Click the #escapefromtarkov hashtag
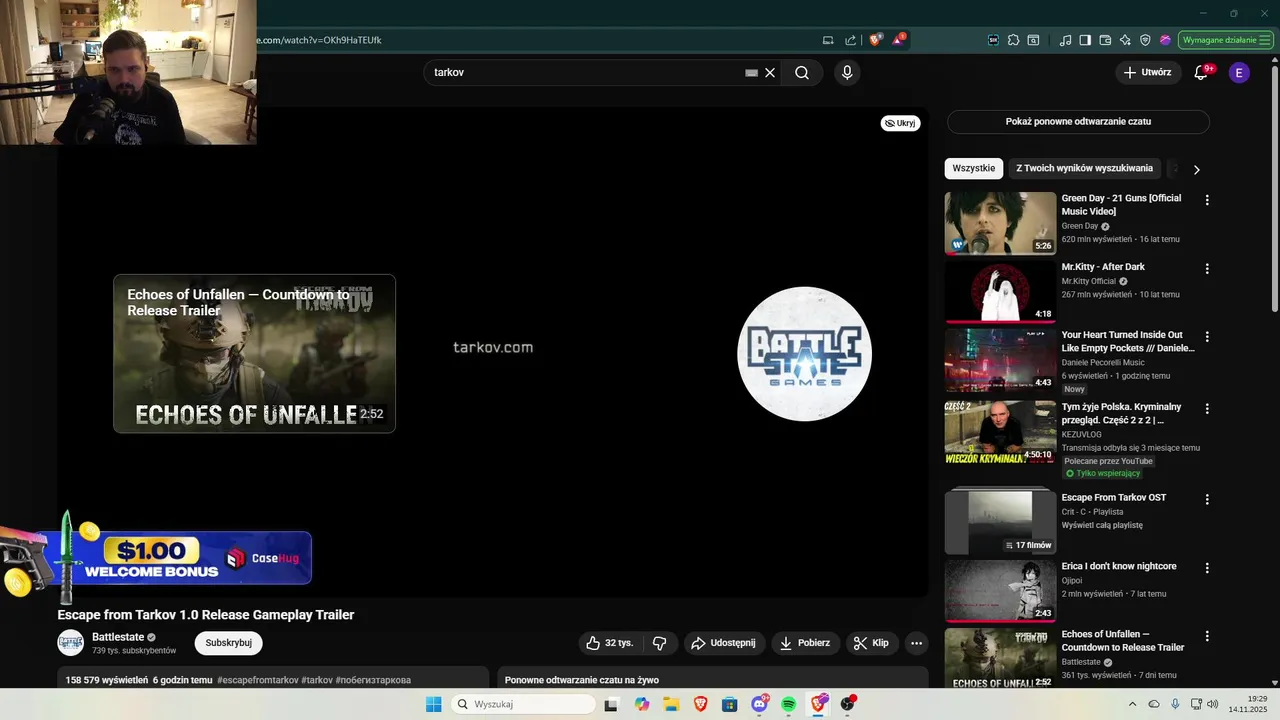This screenshot has height=720, width=1280. (257, 680)
